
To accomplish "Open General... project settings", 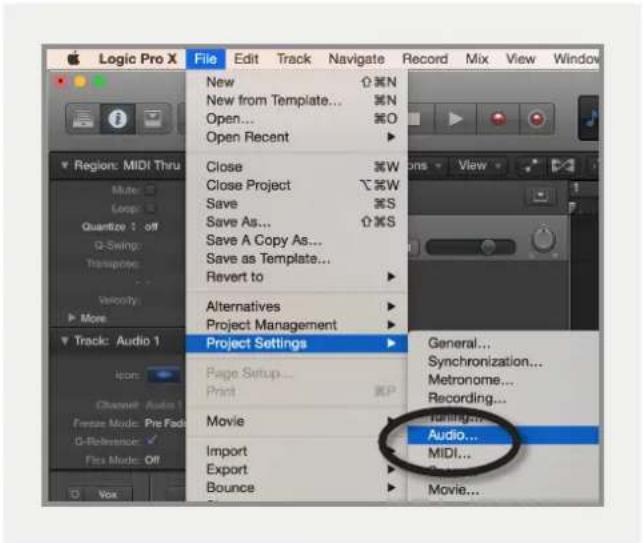I will coord(503,343).
